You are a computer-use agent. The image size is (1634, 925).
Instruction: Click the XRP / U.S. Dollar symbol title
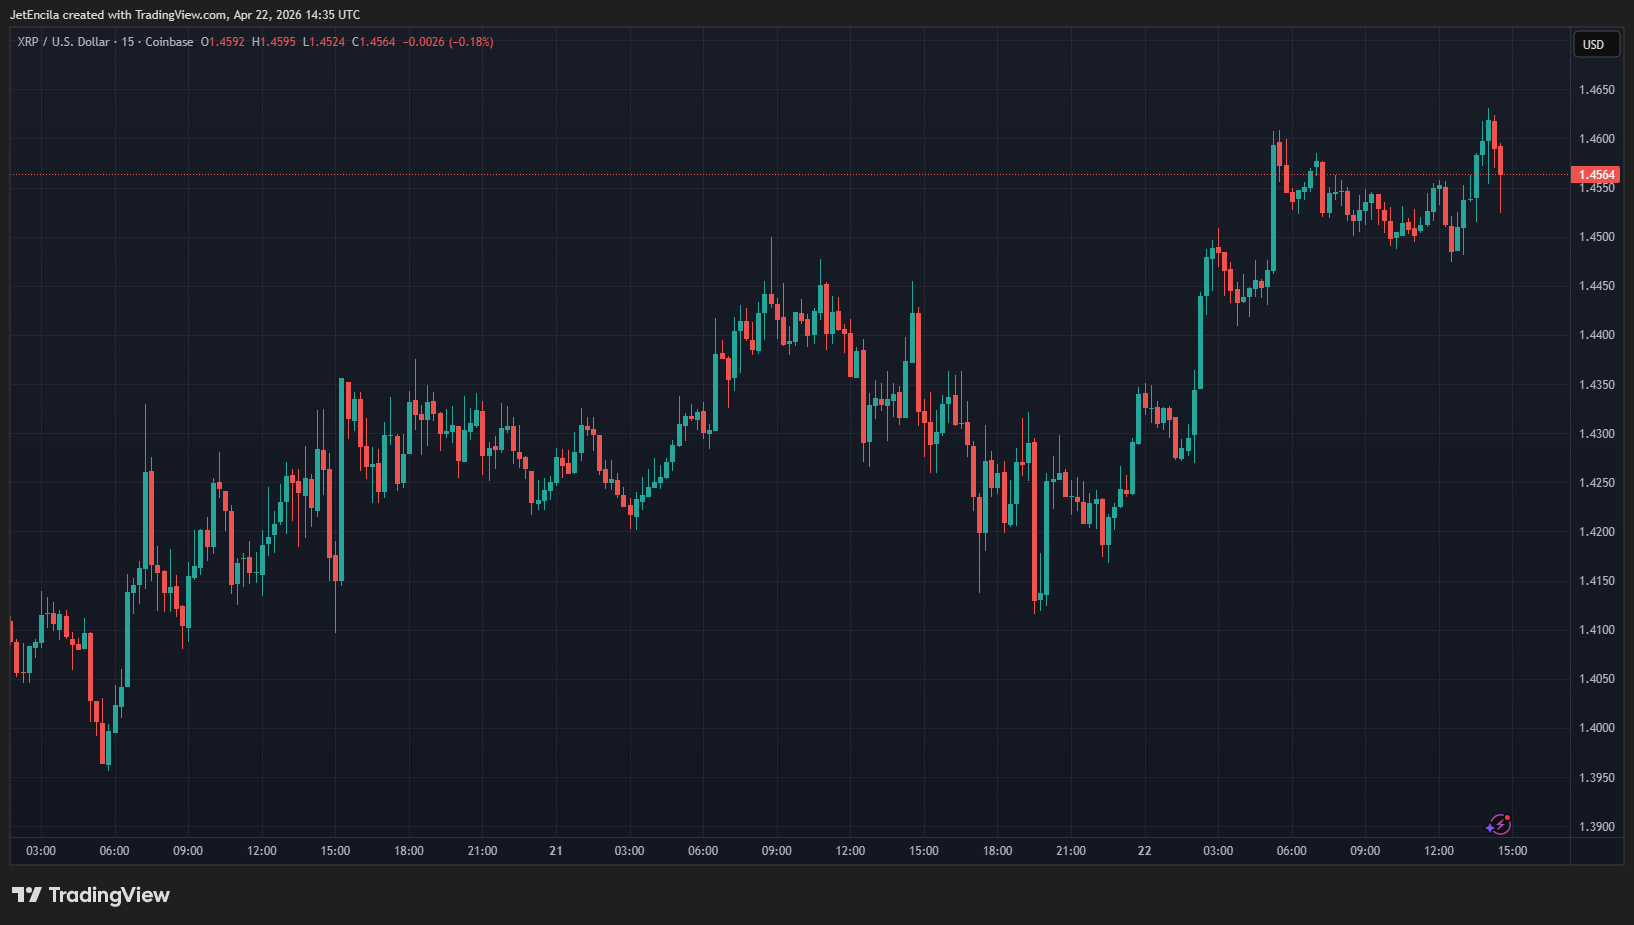pyautogui.click(x=63, y=42)
